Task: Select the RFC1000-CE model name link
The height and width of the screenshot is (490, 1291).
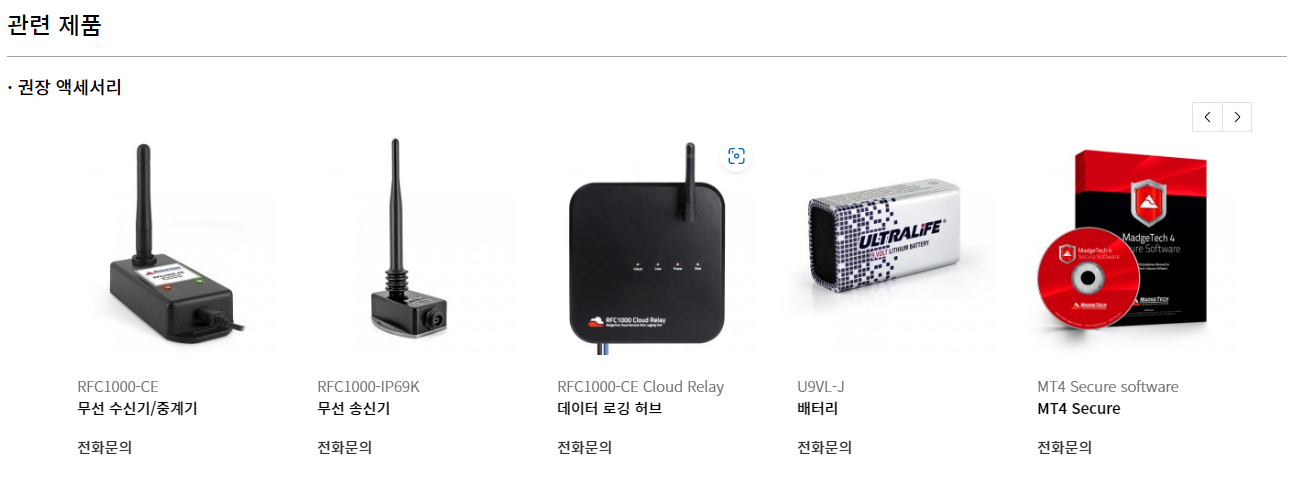Action: 118,387
